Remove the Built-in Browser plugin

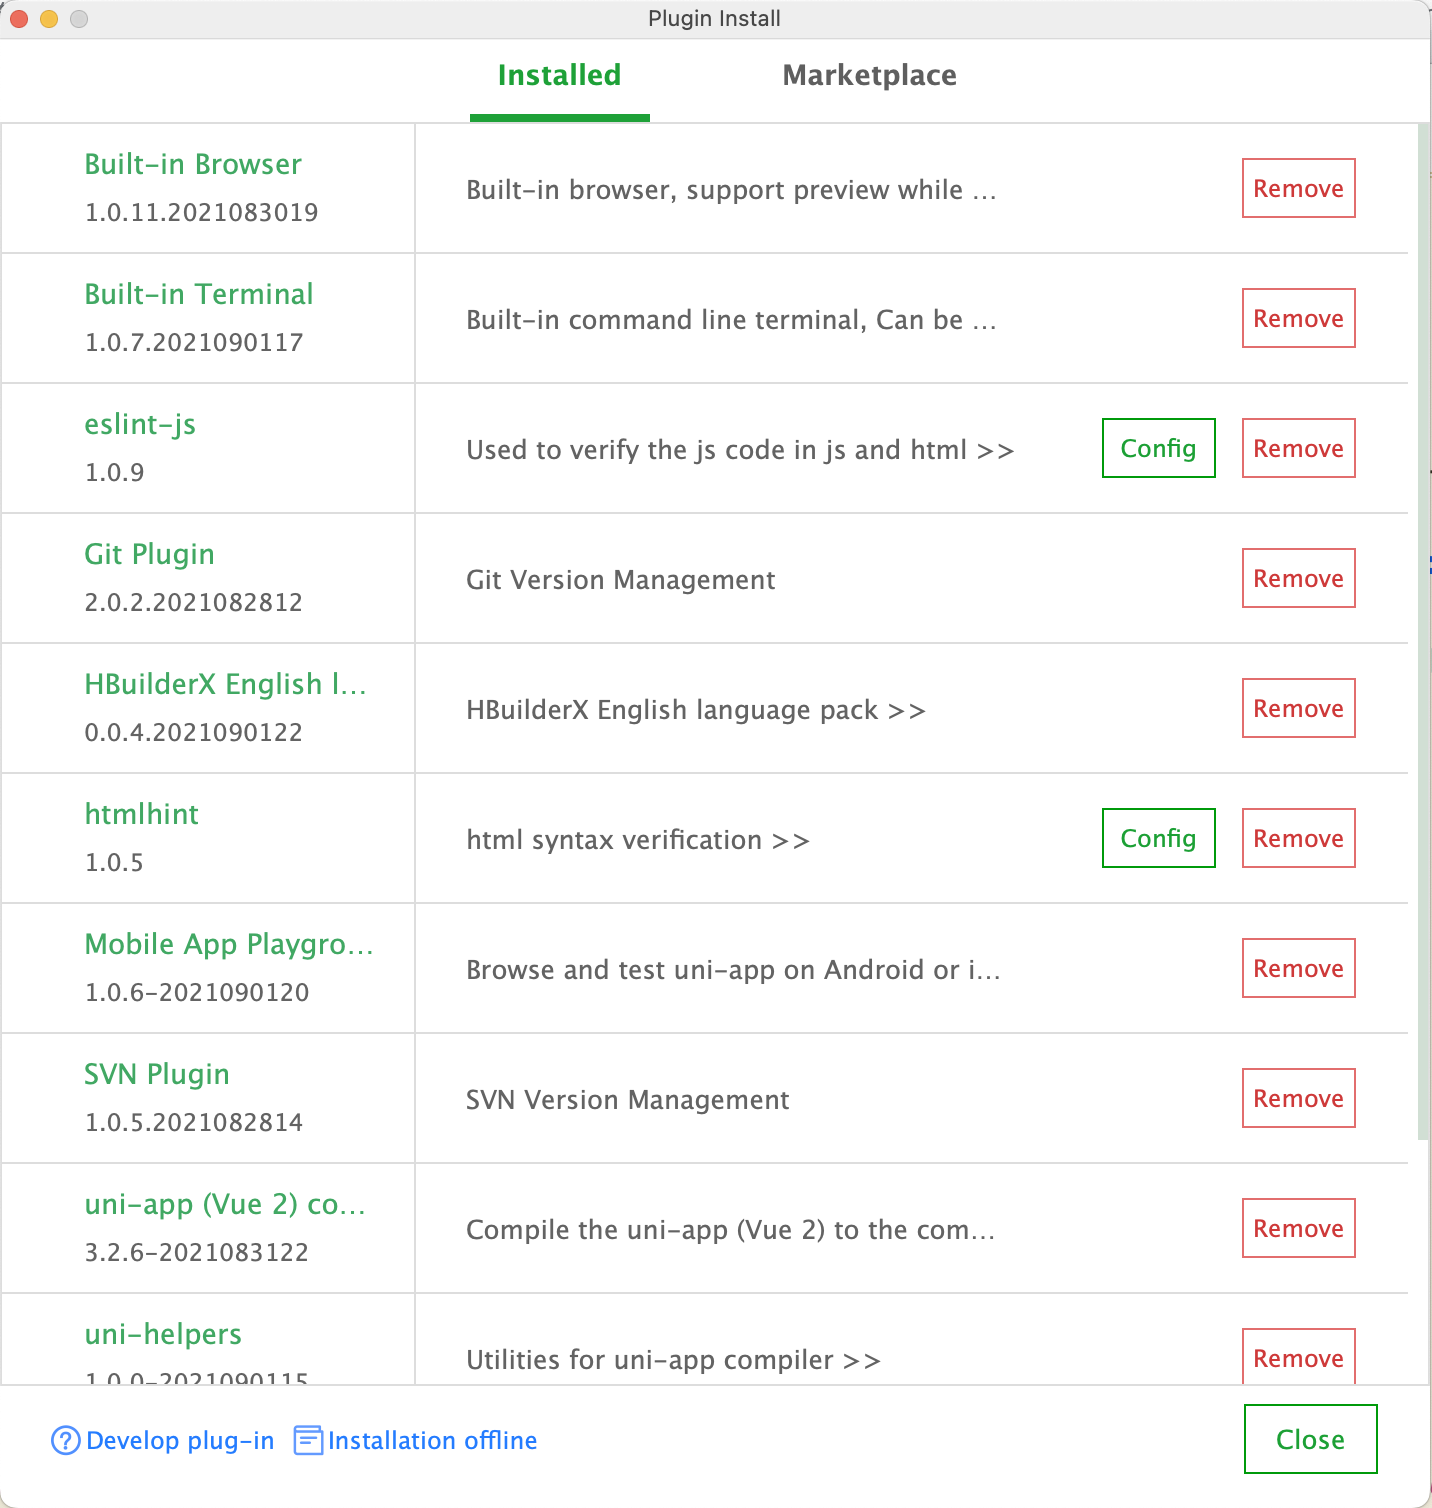click(x=1298, y=188)
